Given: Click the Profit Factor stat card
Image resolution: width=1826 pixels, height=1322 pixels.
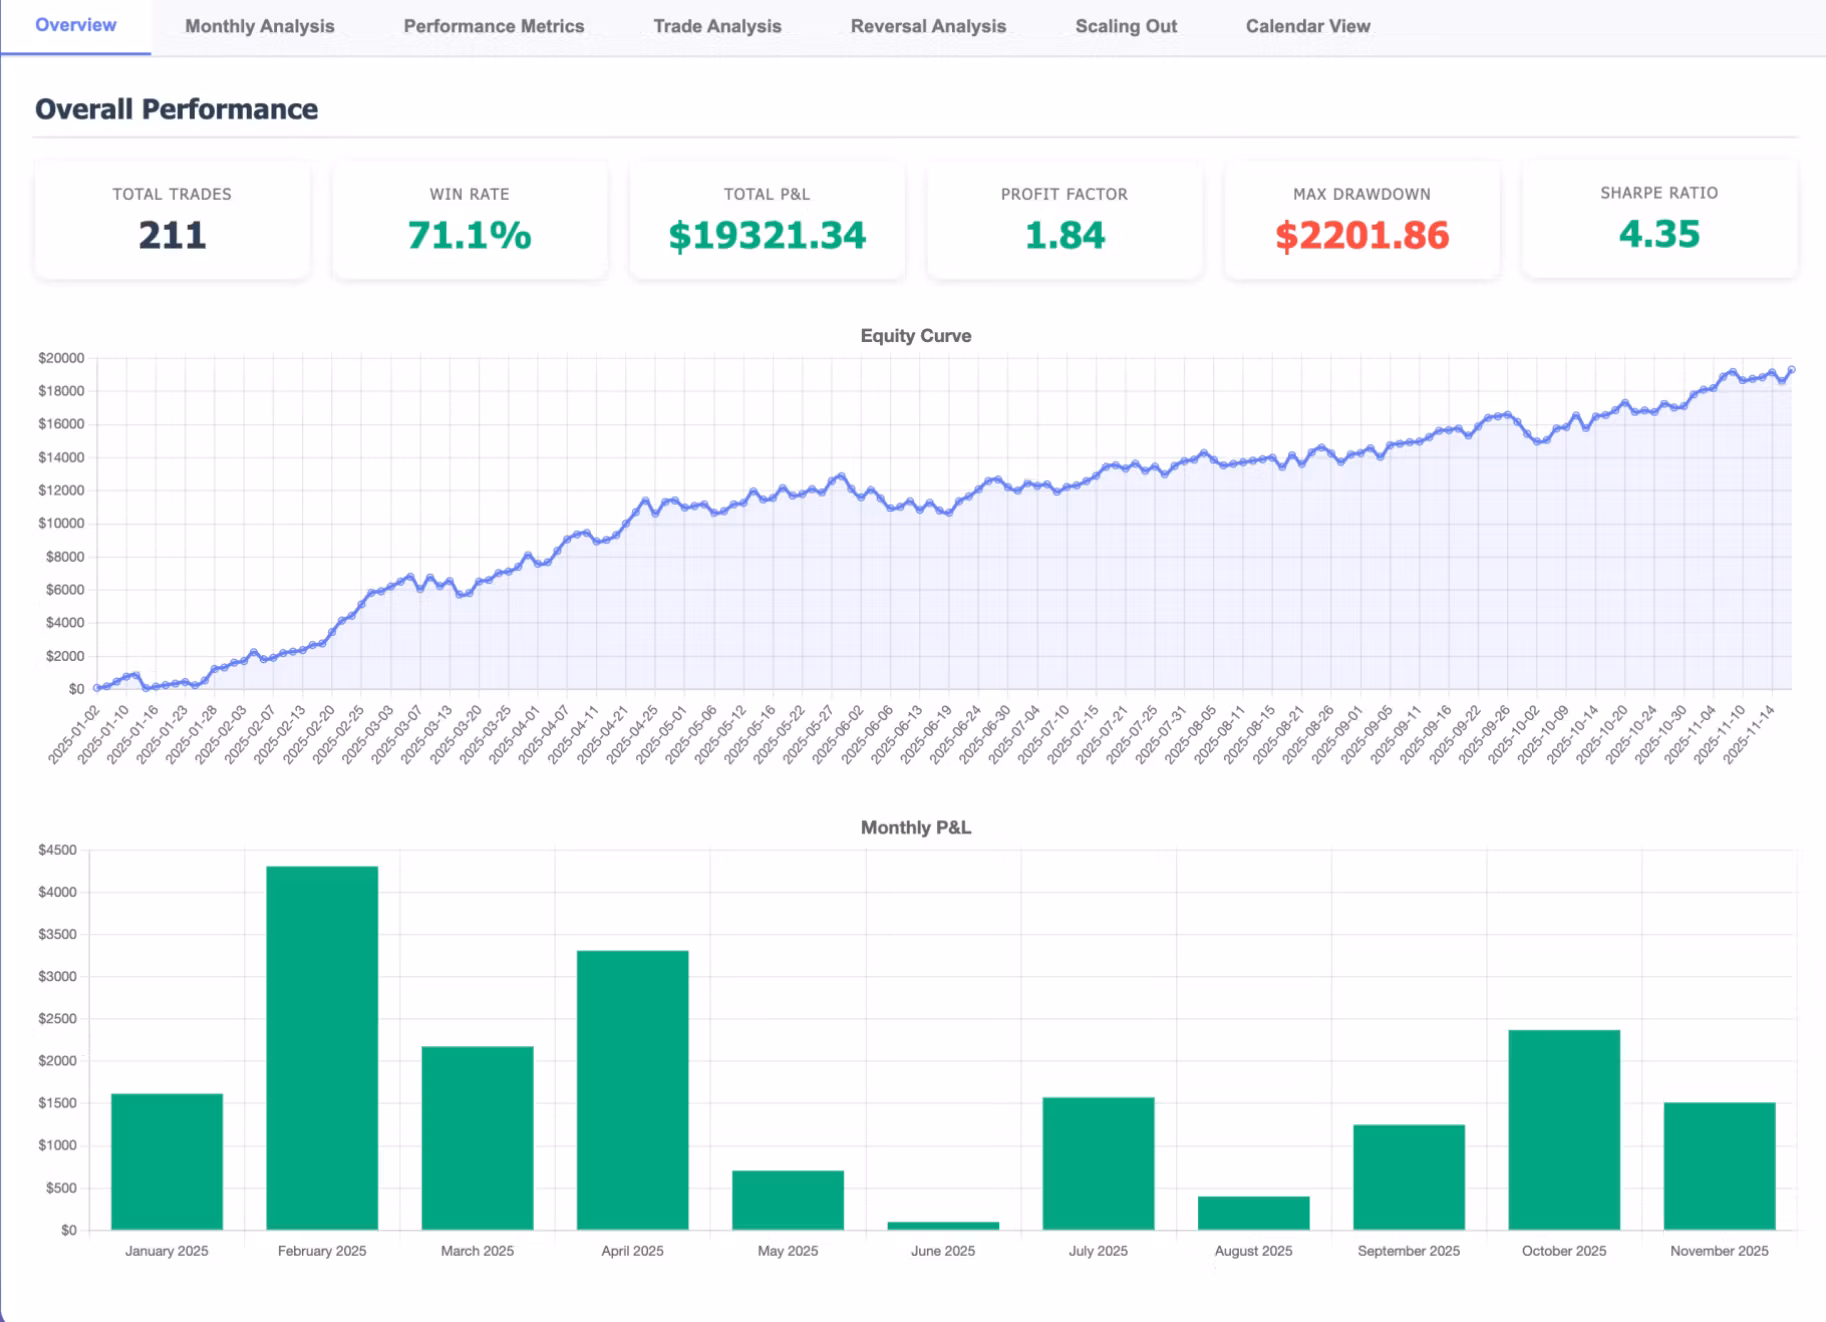Looking at the screenshot, I should 1064,219.
